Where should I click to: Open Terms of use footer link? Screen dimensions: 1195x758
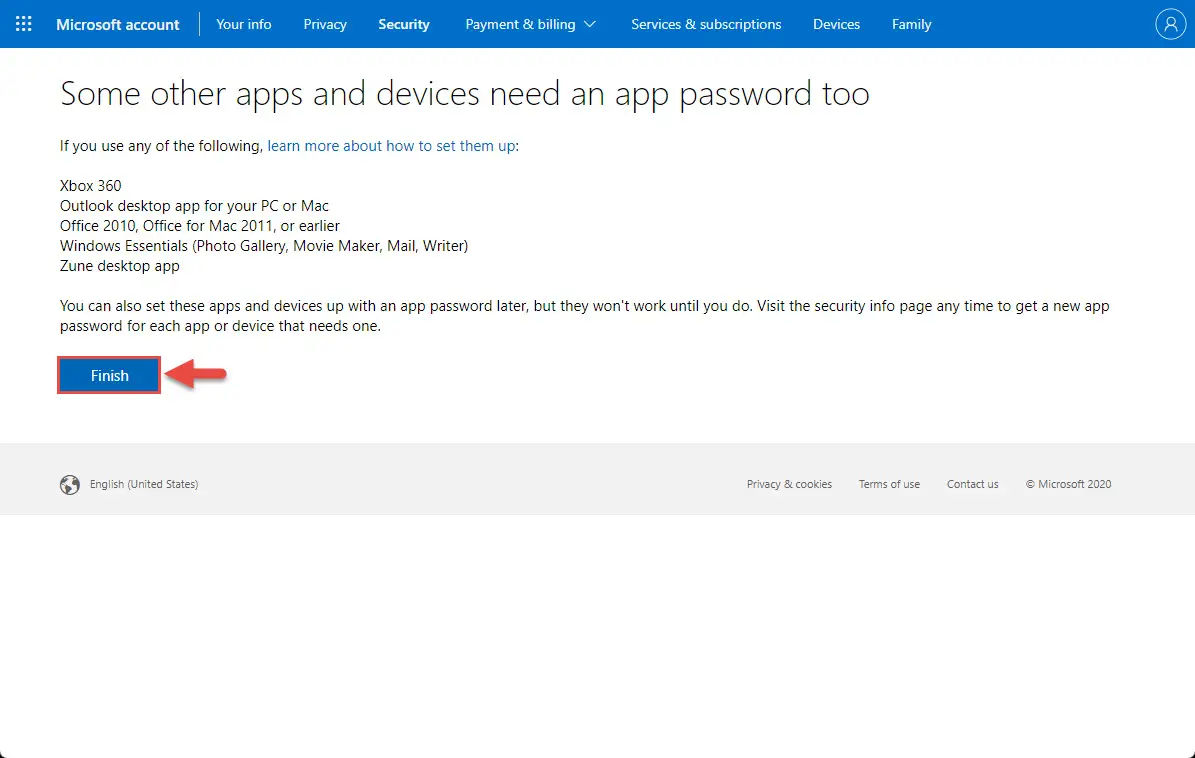(x=889, y=484)
